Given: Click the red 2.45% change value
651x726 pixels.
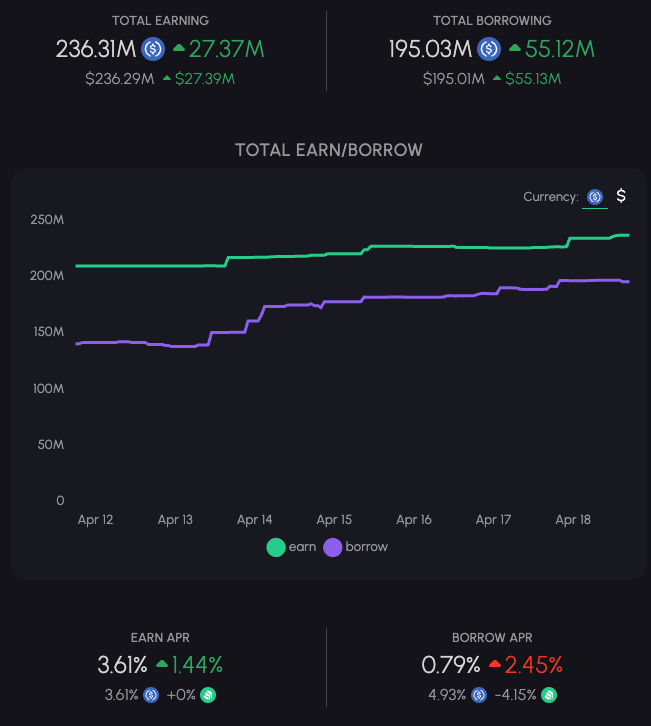Looking at the screenshot, I should (x=534, y=665).
